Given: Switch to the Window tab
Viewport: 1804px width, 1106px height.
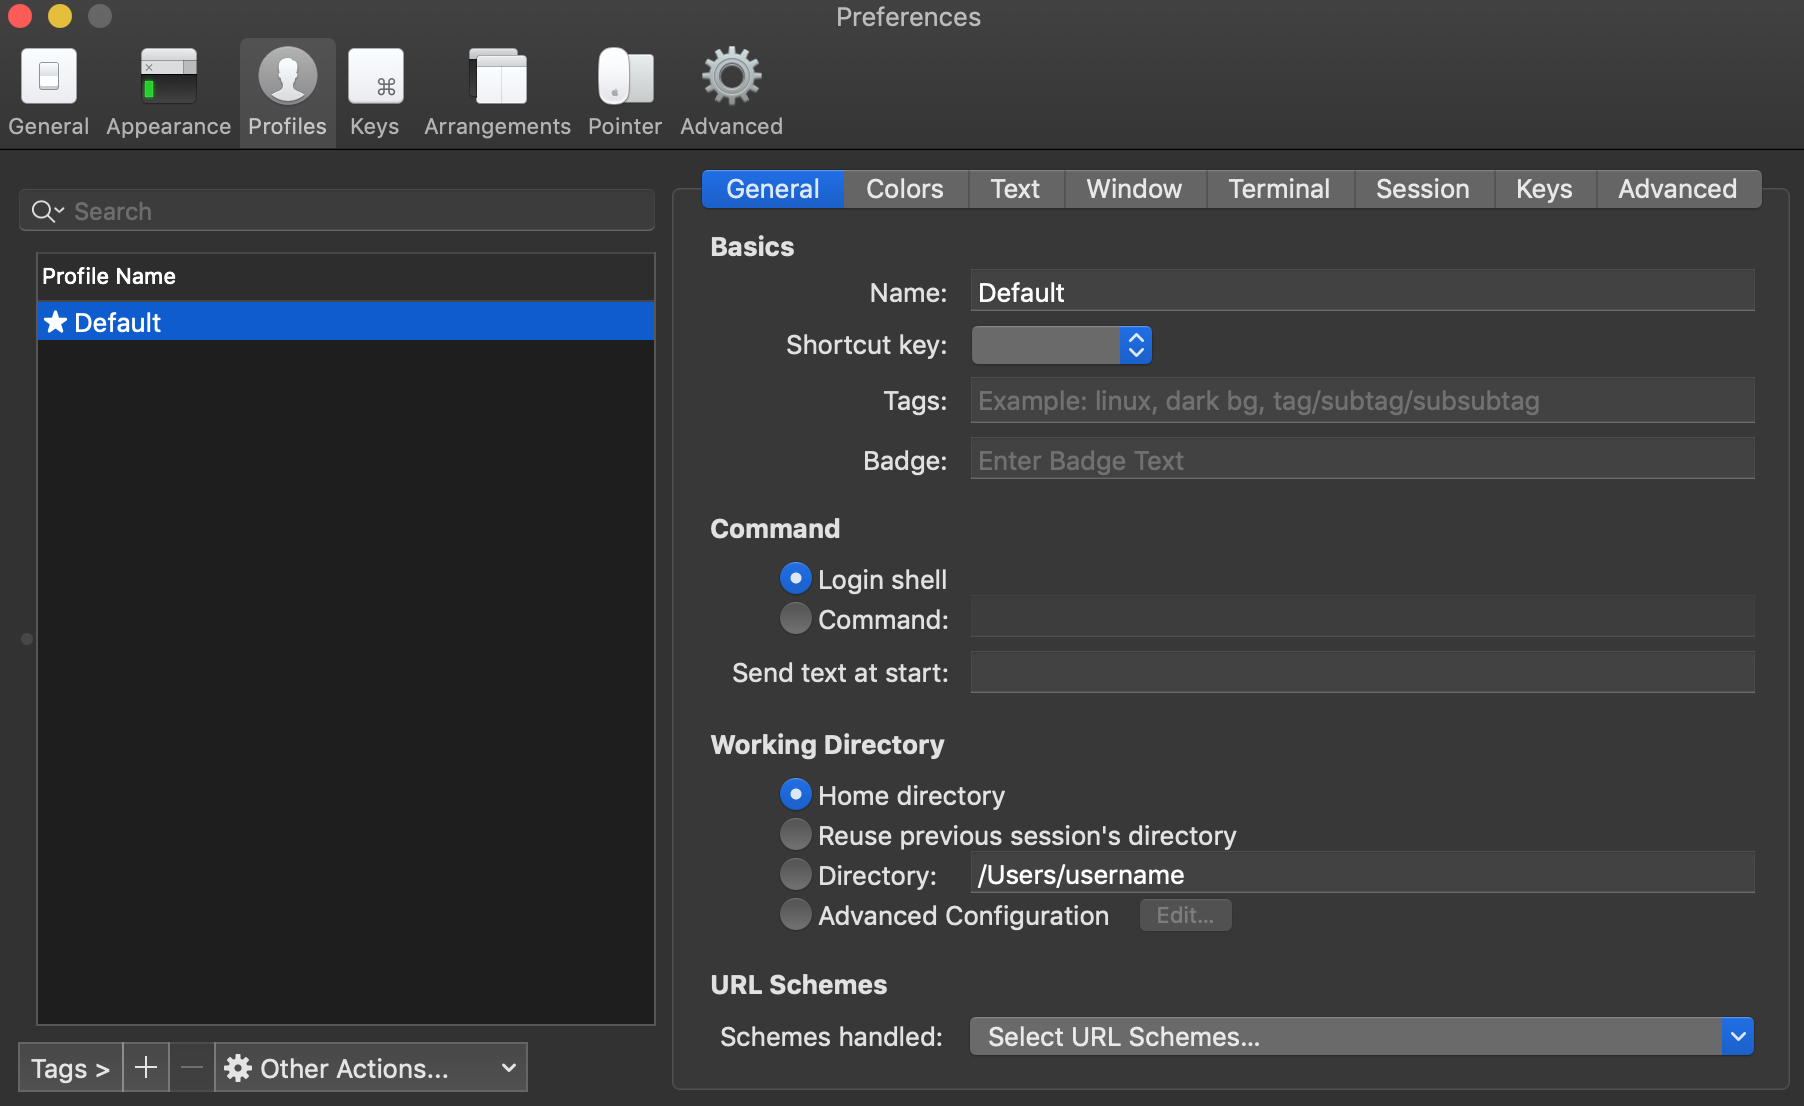Looking at the screenshot, I should 1134,189.
